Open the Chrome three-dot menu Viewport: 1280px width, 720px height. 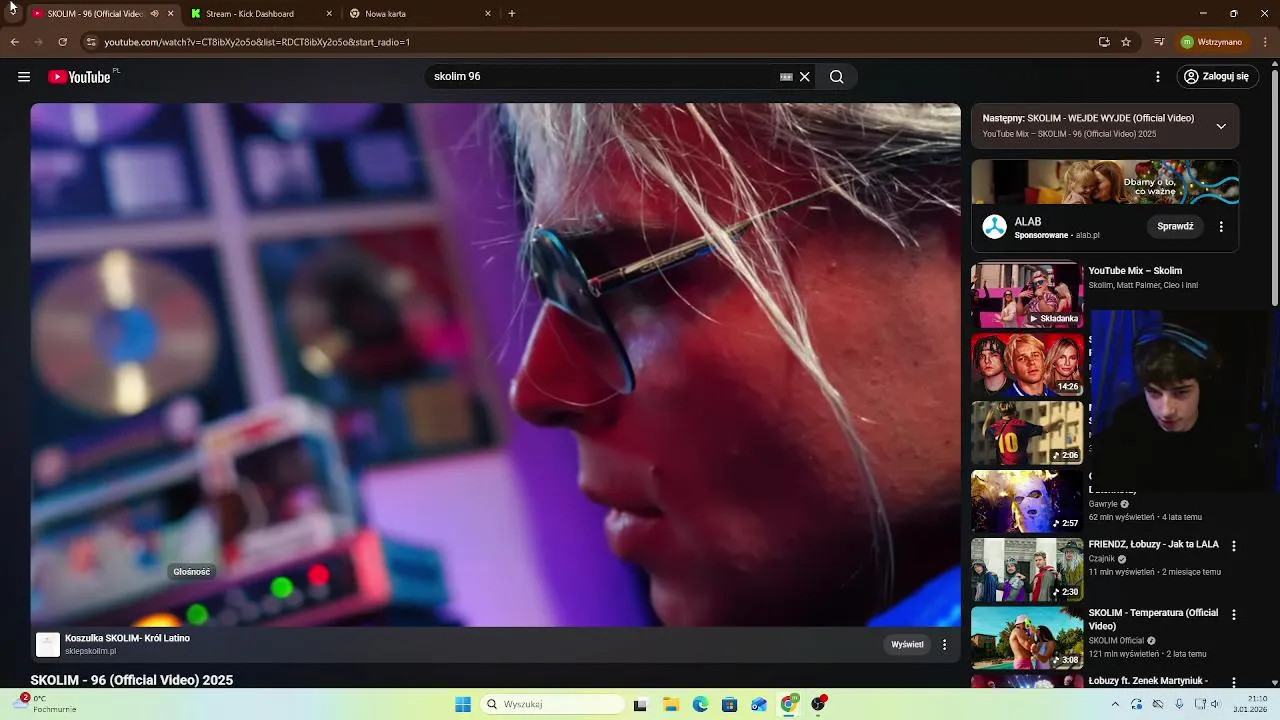(x=1265, y=42)
